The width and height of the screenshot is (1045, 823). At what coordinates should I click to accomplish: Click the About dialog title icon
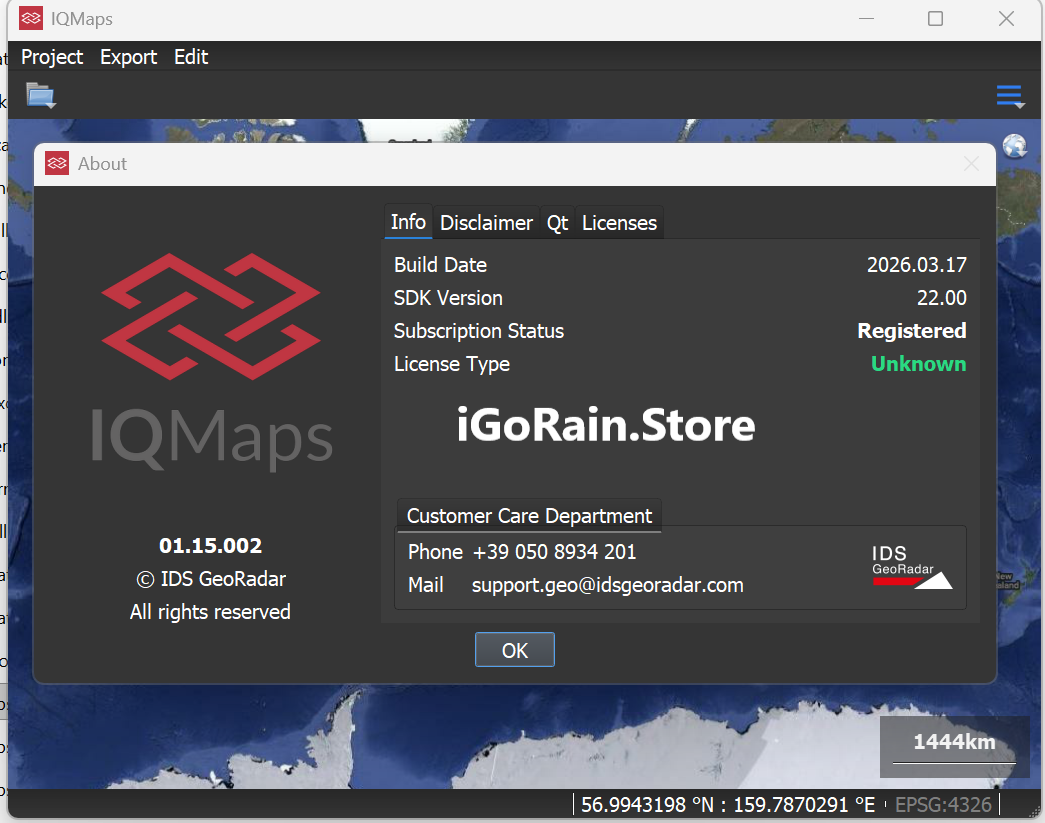[x=57, y=163]
